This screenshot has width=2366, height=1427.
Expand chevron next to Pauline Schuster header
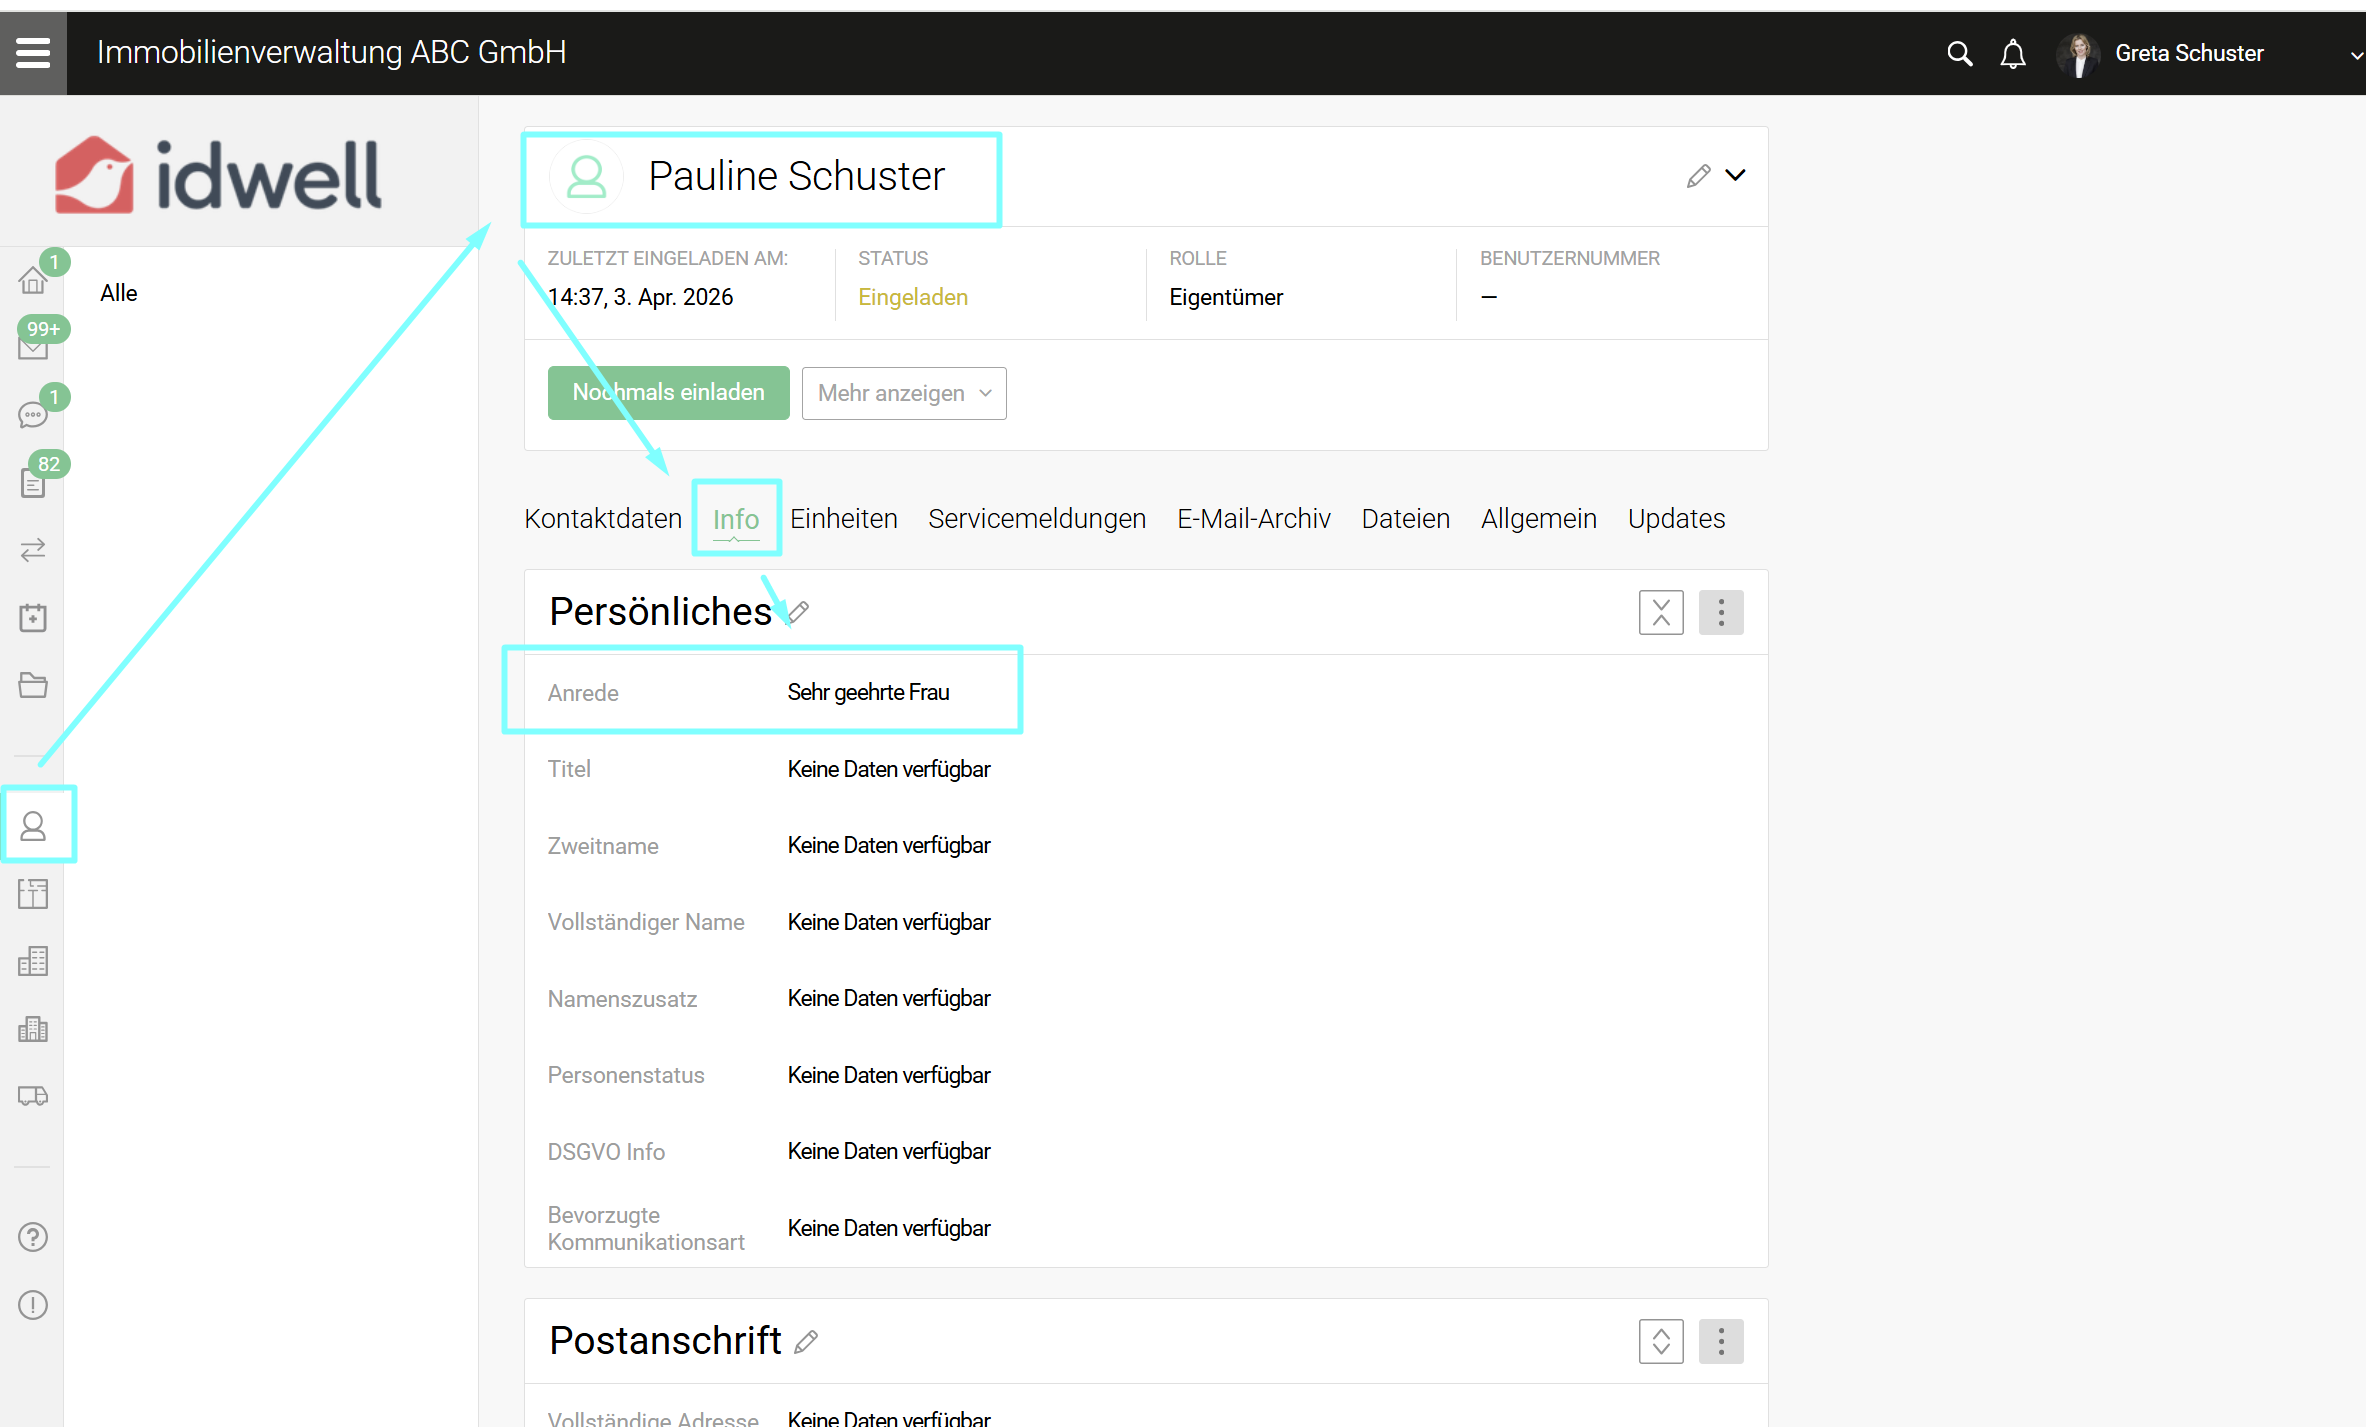pos(1736,175)
